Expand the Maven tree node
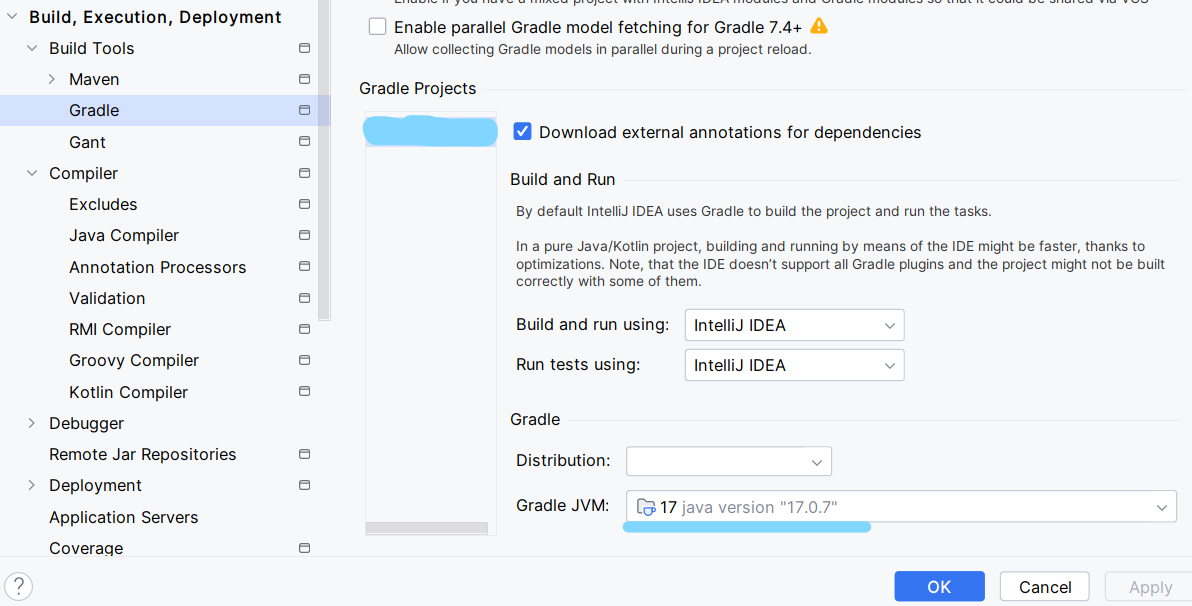Screen dimensions: 1192x606 pos(52,79)
